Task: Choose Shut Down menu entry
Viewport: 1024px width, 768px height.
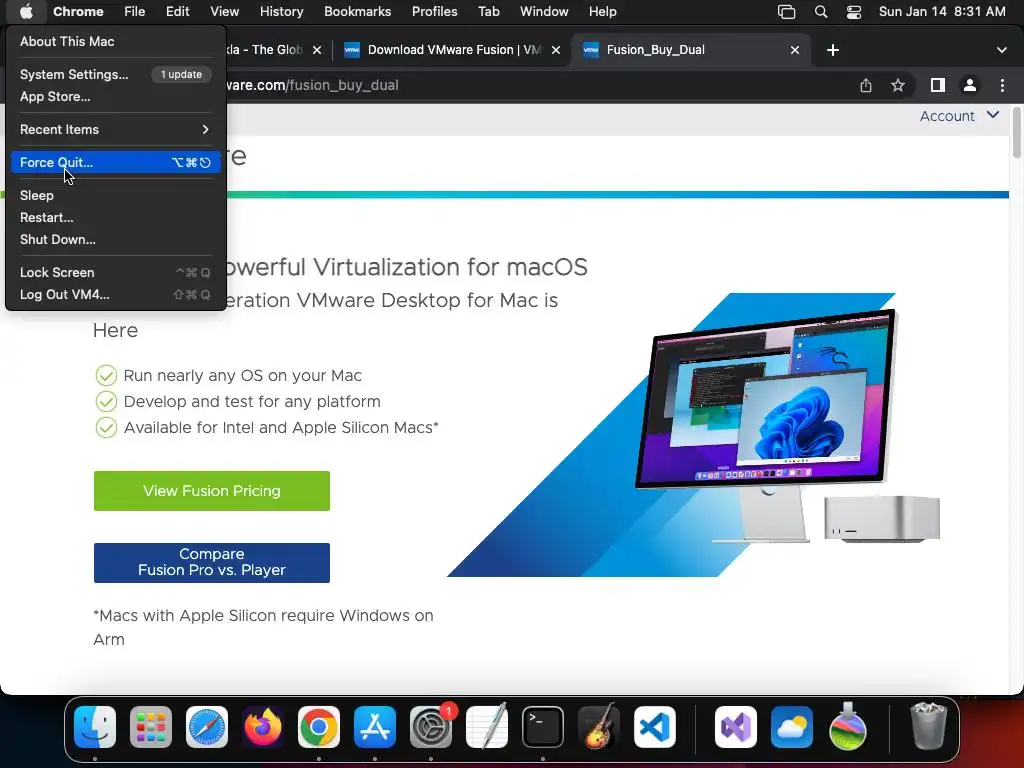Action: [116, 240]
